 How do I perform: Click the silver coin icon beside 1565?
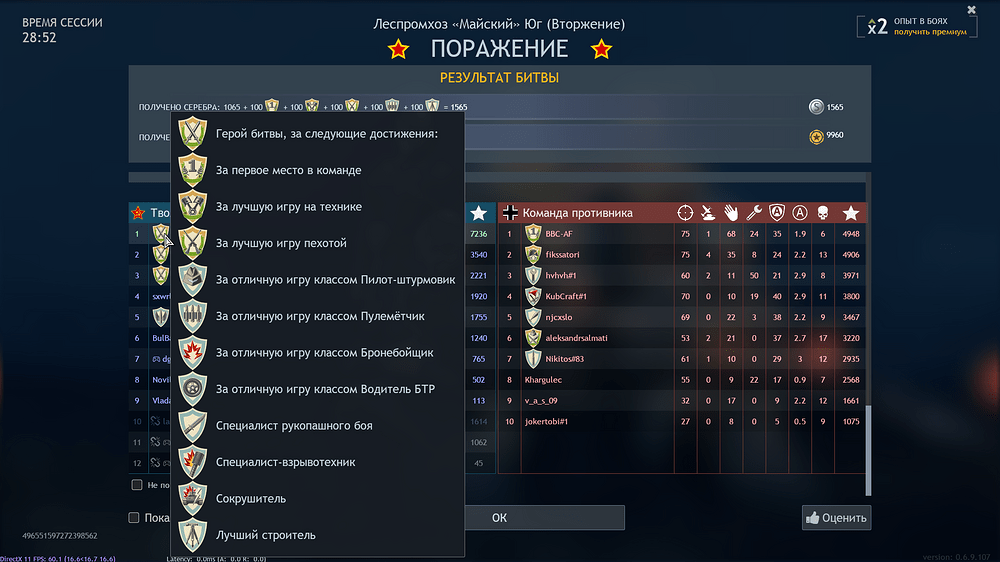click(x=816, y=107)
